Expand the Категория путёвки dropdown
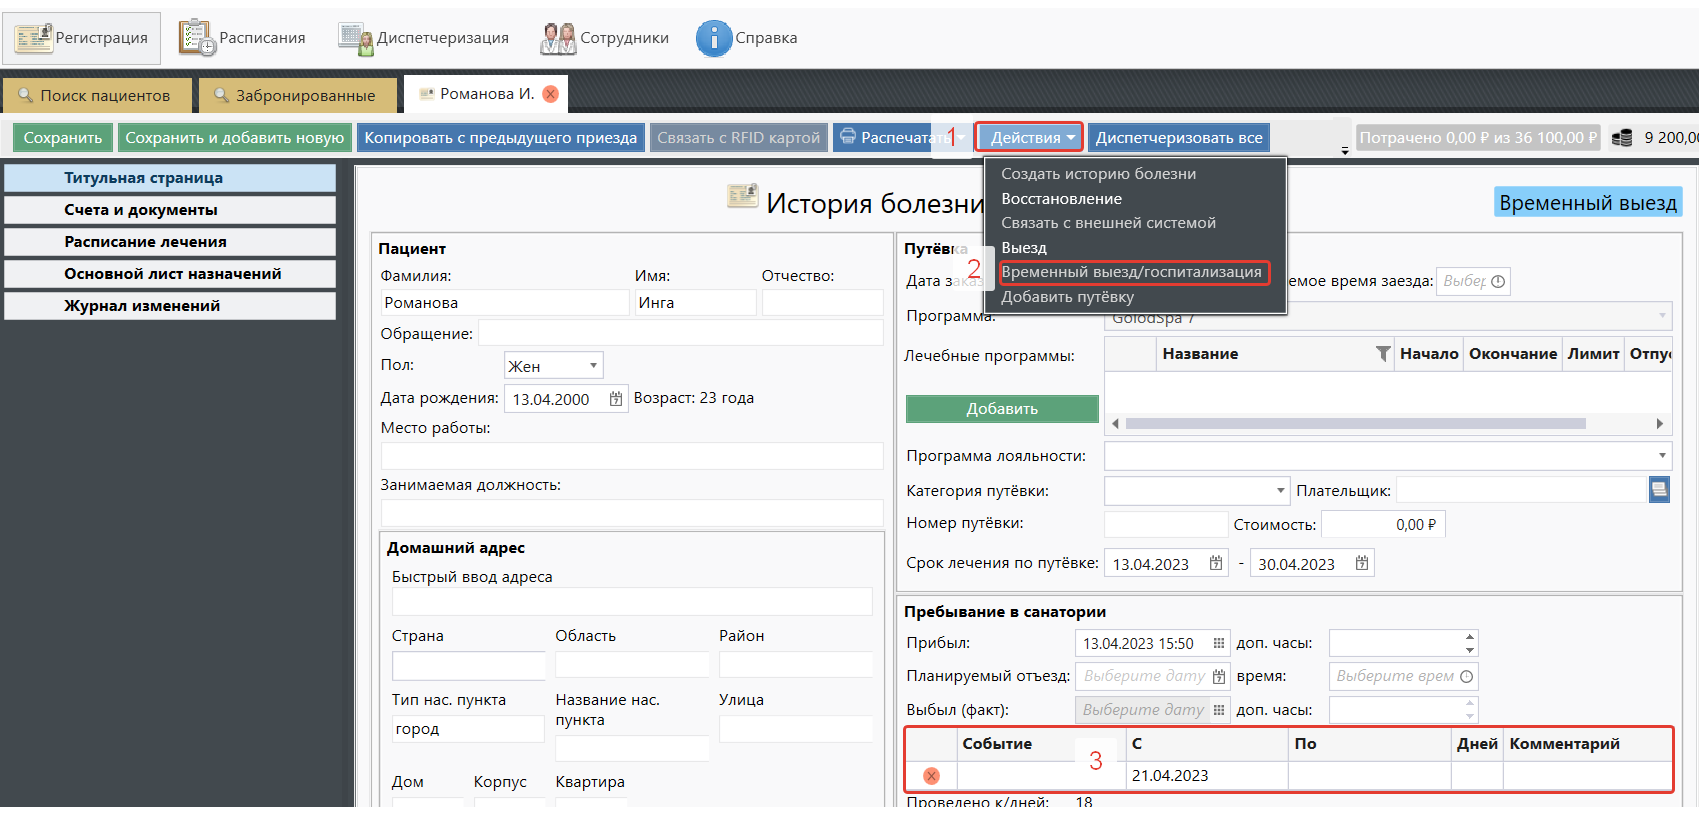 click(1280, 491)
